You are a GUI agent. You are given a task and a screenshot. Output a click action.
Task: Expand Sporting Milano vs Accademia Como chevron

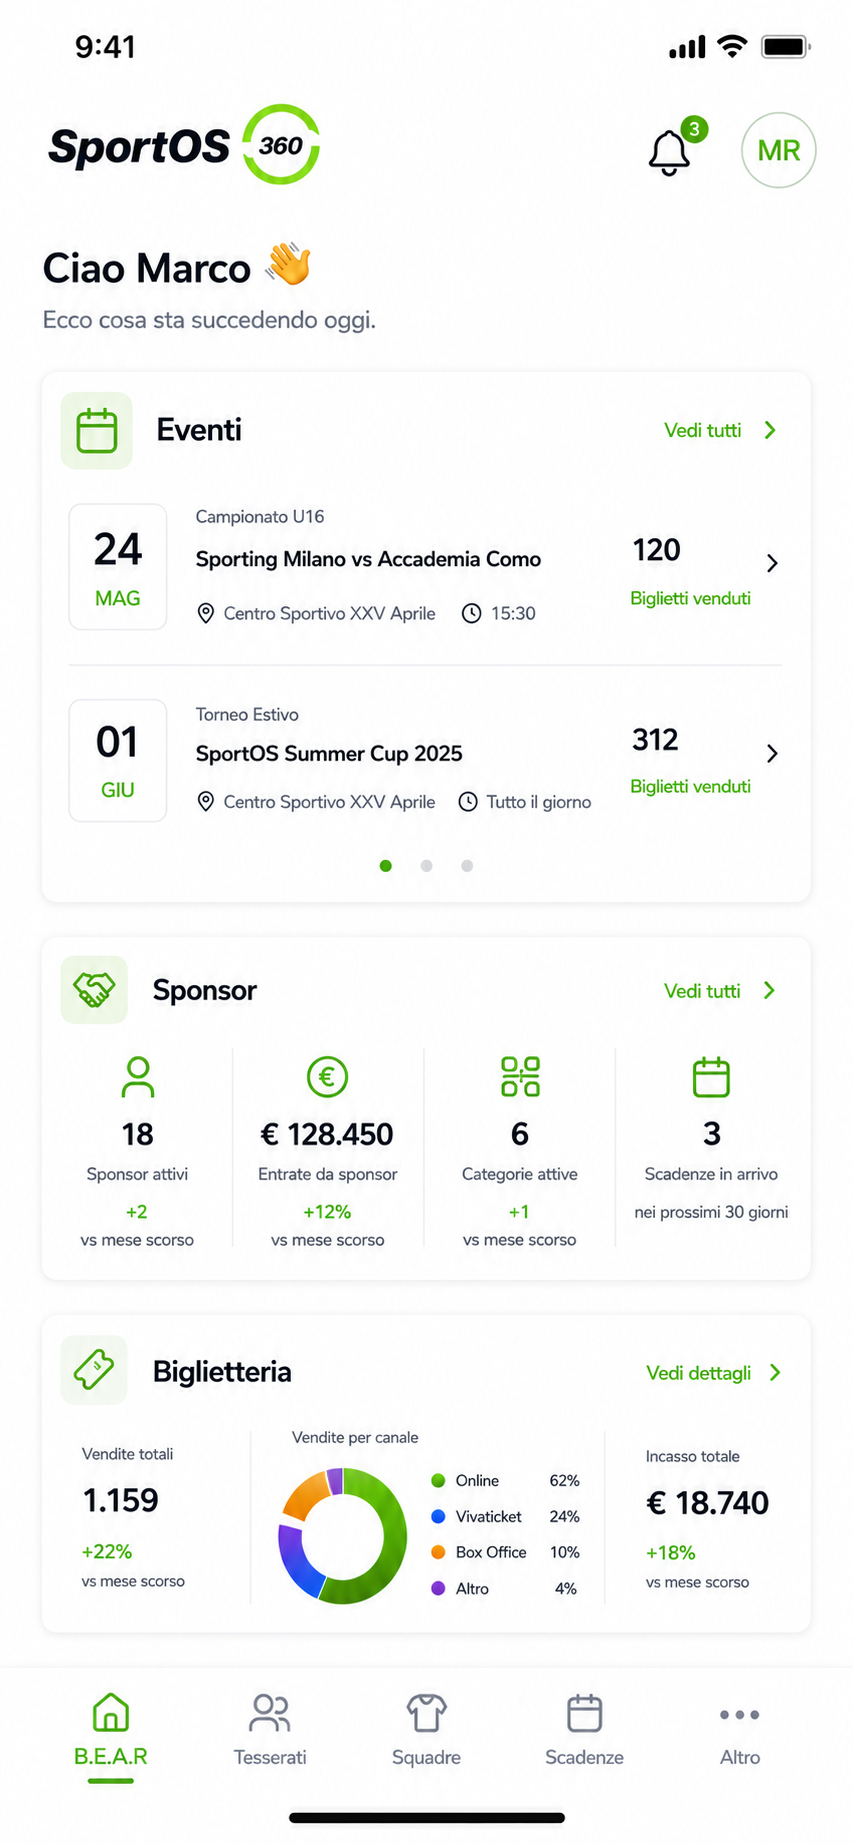click(x=772, y=563)
